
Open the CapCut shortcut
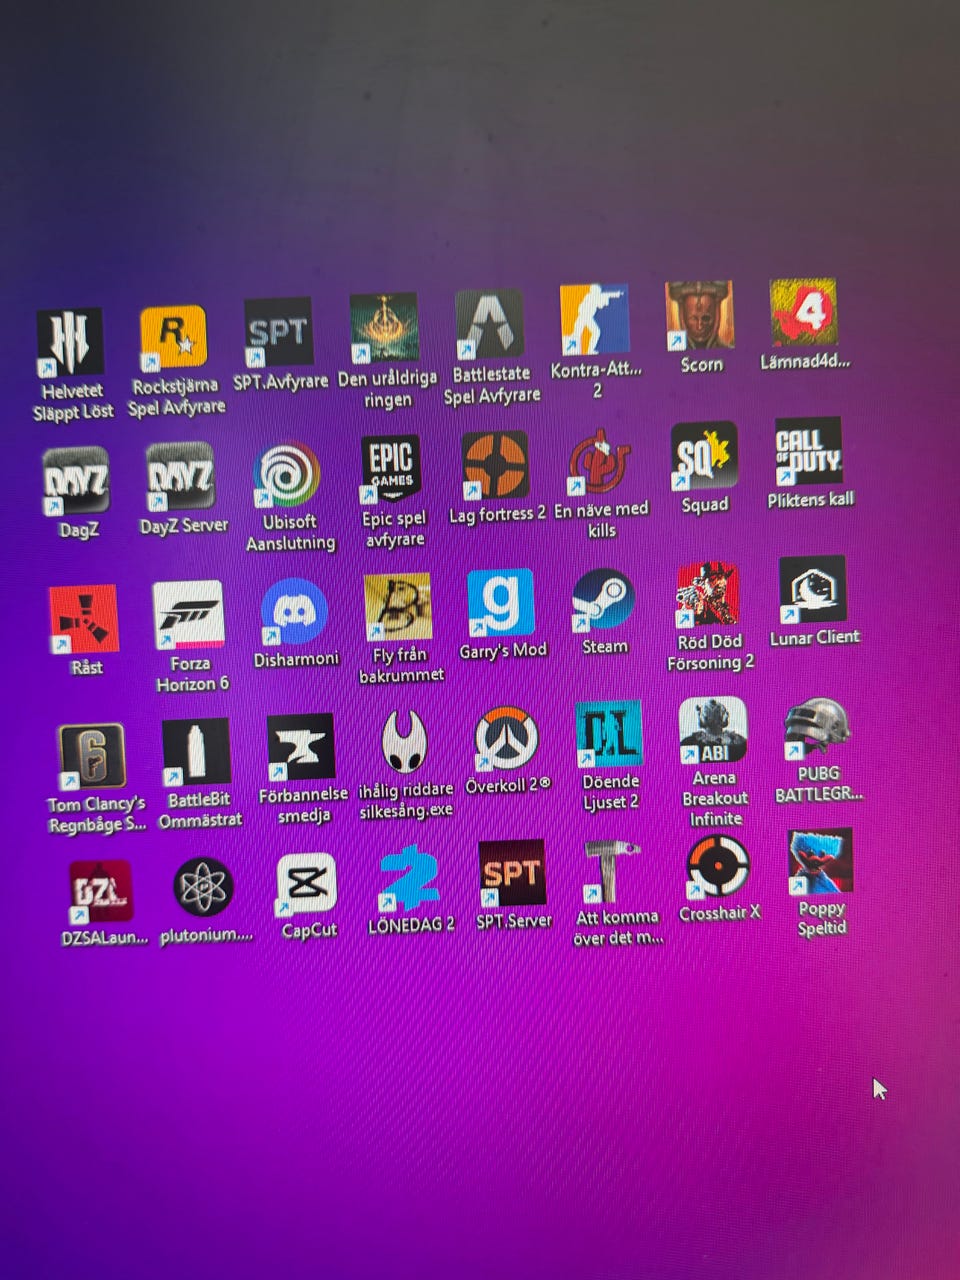(307, 884)
